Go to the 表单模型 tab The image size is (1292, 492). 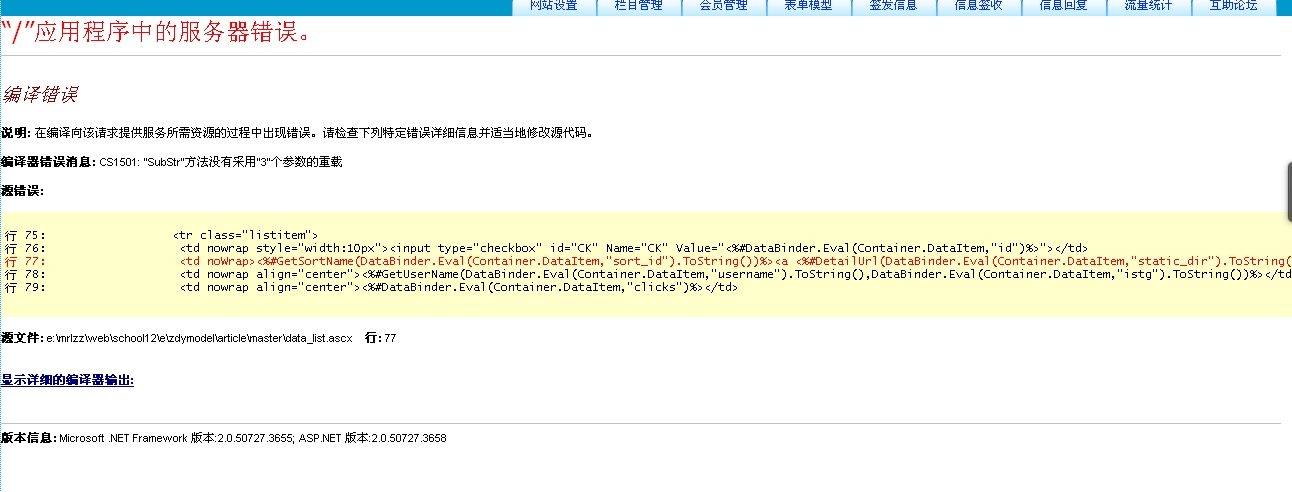pos(808,6)
